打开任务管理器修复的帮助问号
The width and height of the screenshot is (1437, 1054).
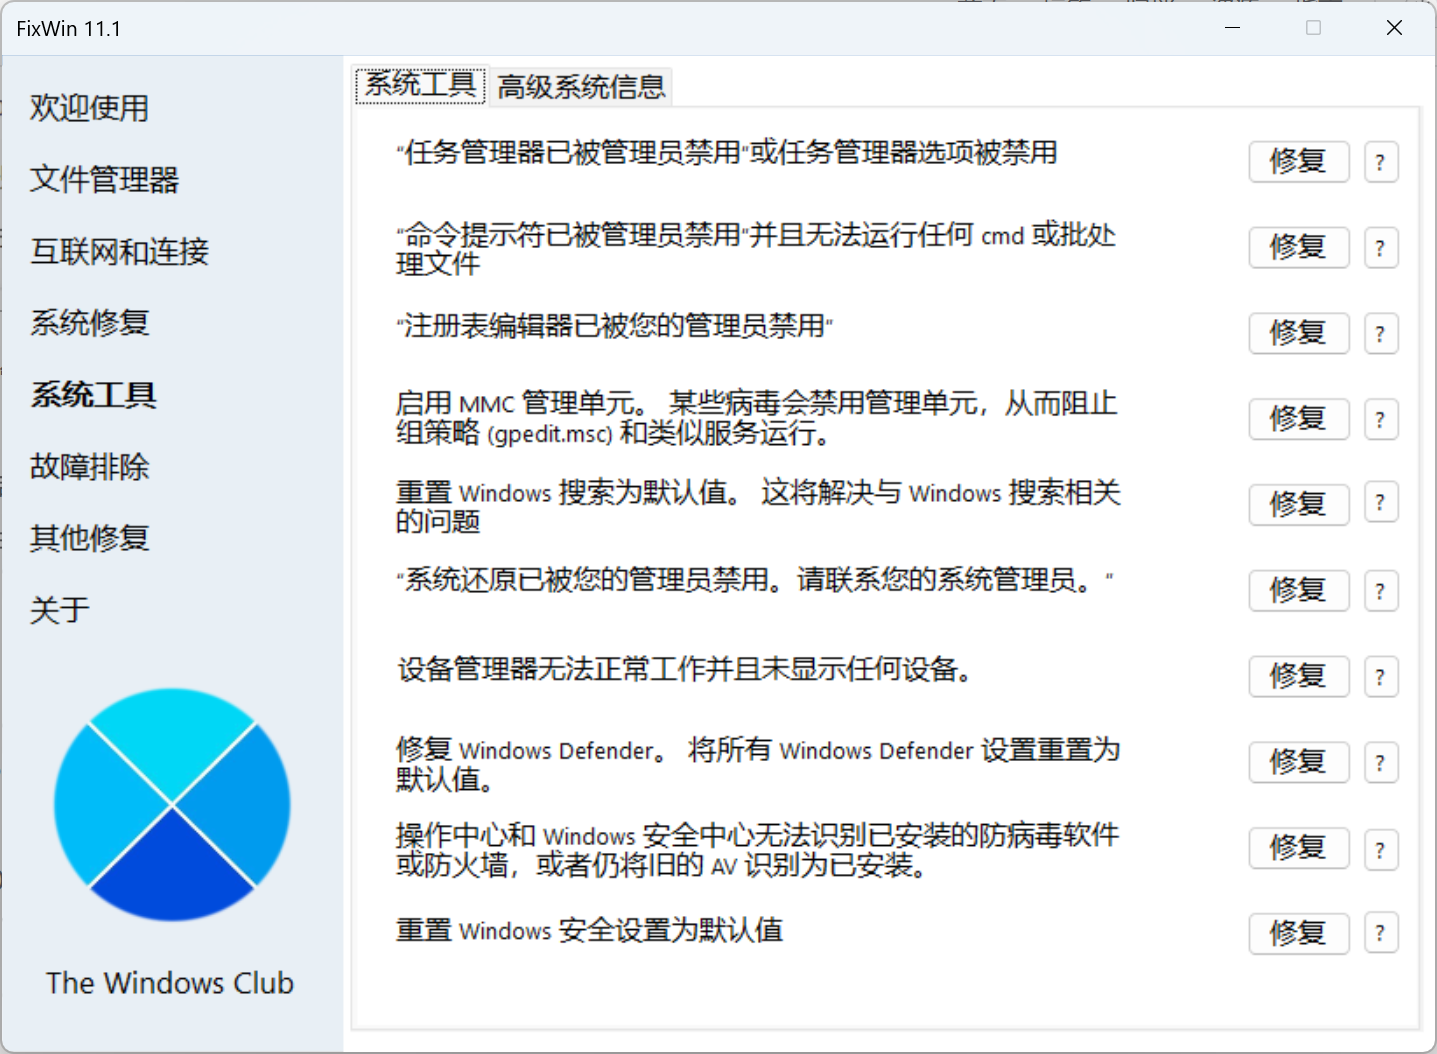(x=1381, y=161)
